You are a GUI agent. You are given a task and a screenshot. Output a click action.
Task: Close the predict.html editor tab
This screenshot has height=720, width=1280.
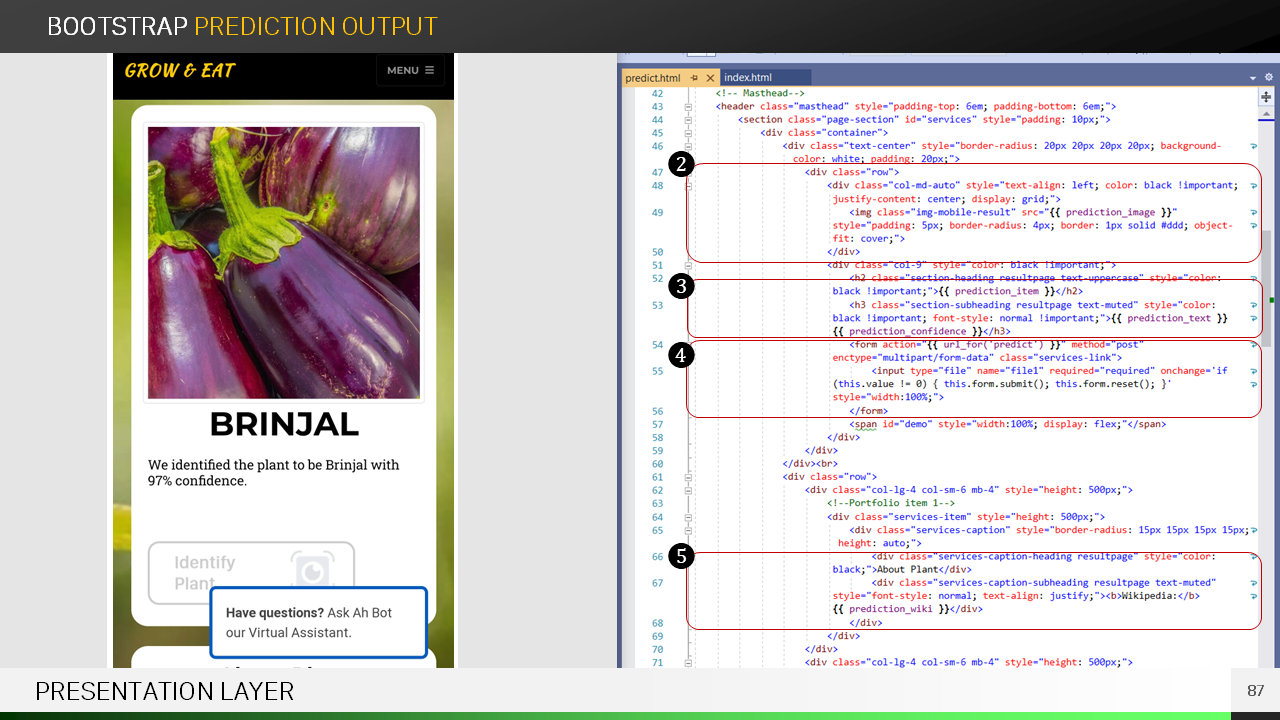pyautogui.click(x=710, y=78)
